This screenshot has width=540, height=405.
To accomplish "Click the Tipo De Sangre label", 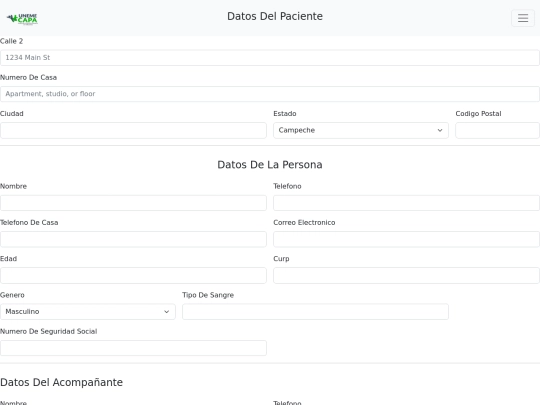I will click(x=208, y=295).
